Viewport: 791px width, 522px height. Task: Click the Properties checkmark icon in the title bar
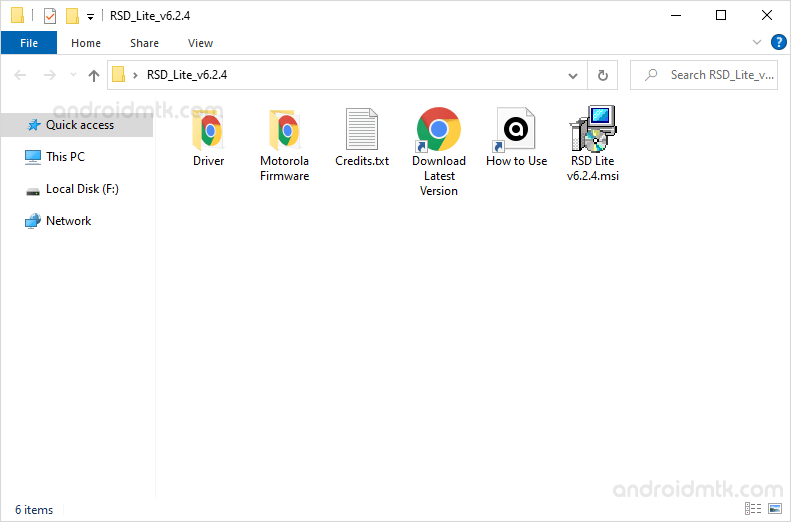50,16
